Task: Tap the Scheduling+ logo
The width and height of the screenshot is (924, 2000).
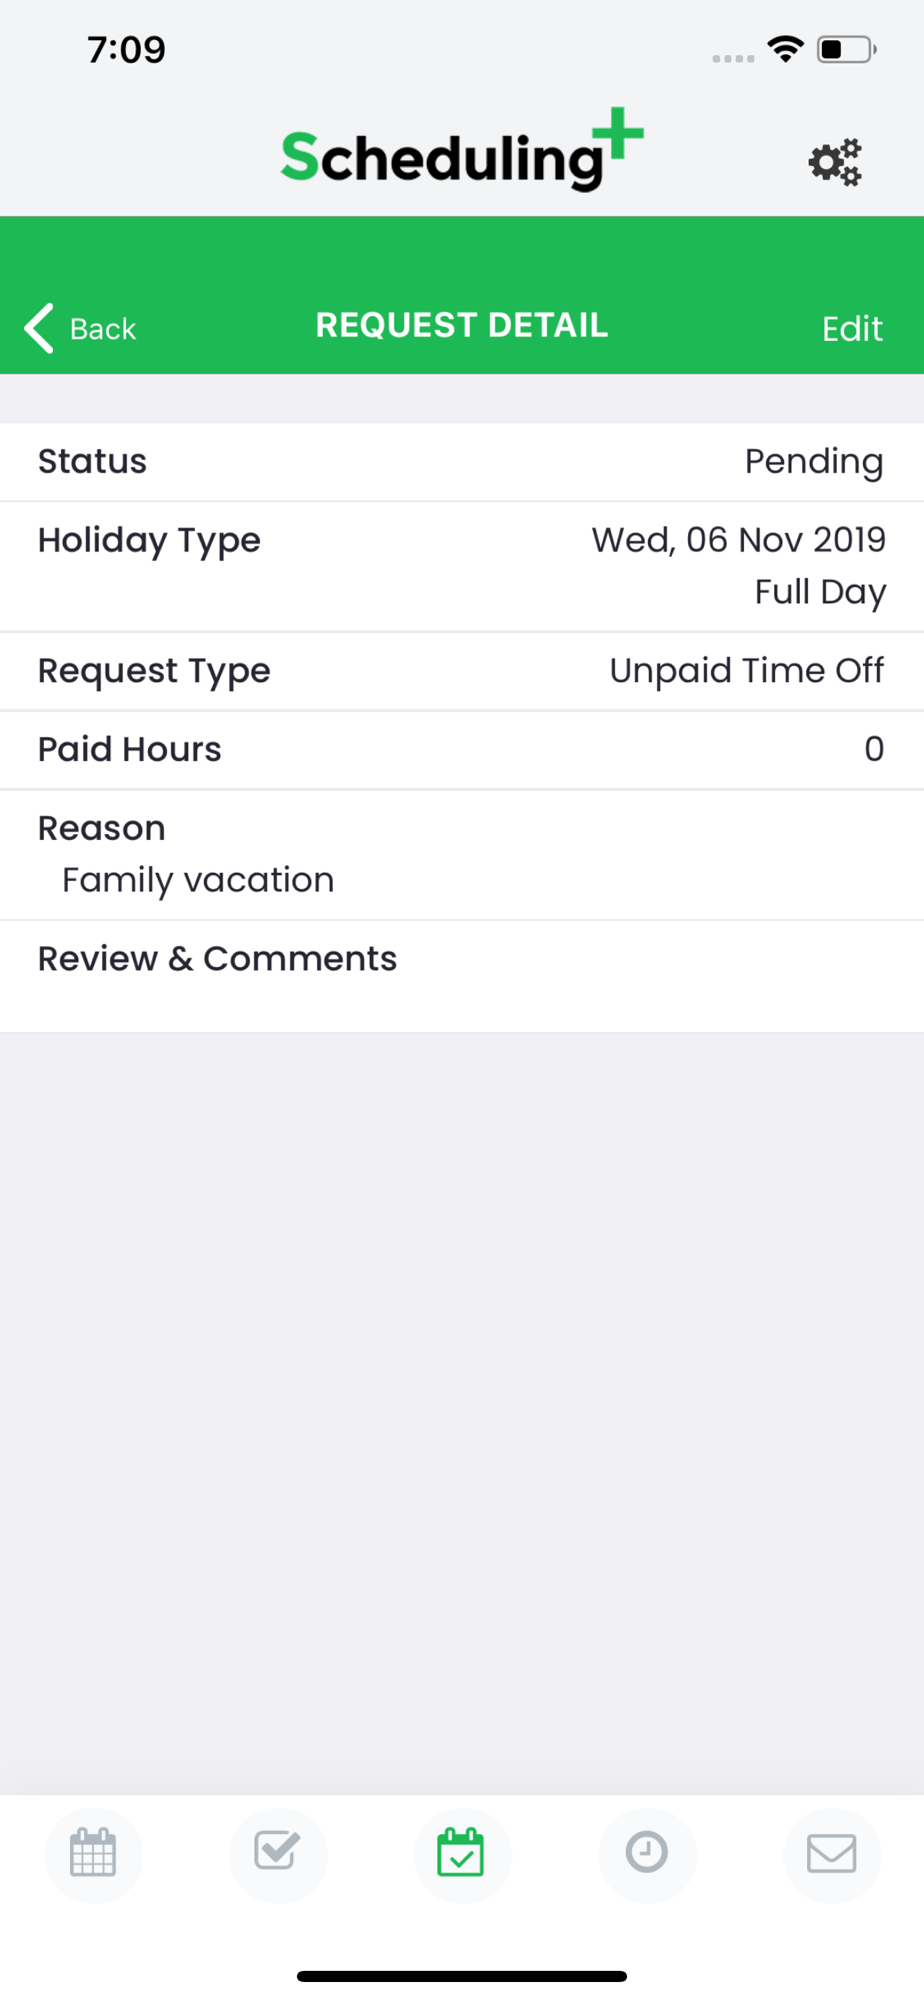Action: 462,151
